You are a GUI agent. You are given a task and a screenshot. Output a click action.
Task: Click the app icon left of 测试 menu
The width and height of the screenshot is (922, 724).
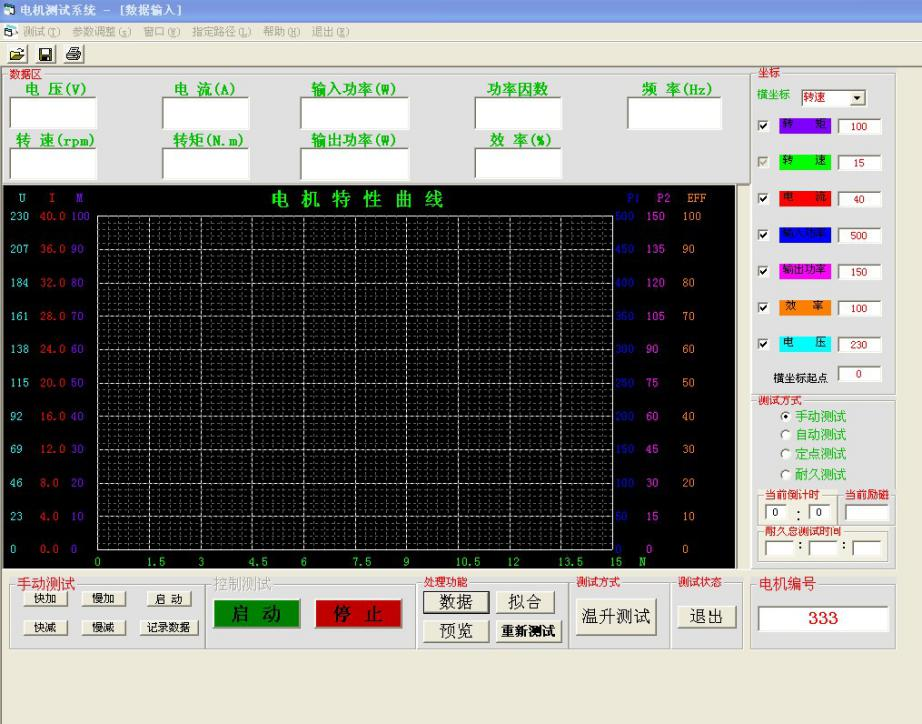(x=10, y=31)
